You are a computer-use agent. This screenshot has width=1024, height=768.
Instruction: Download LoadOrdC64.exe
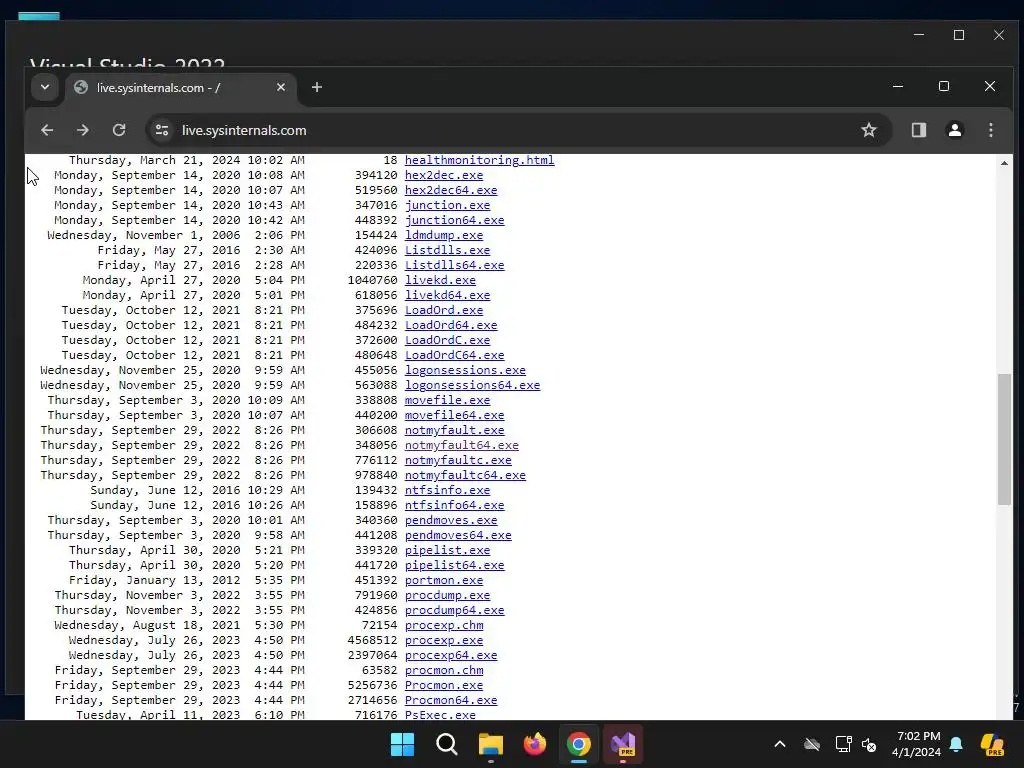[455, 355]
